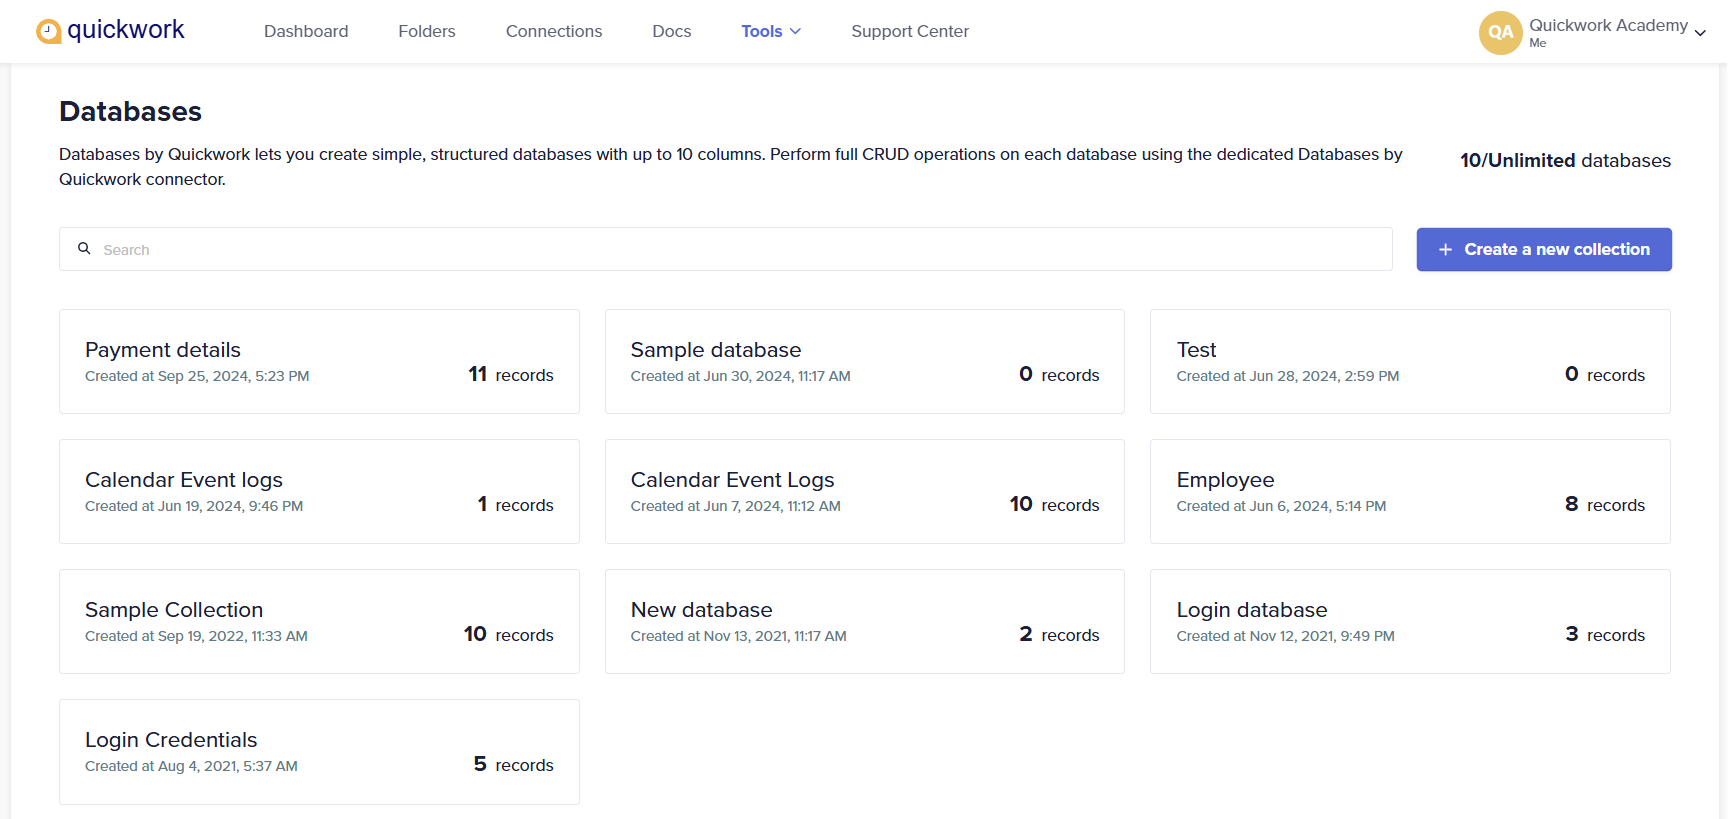Click the plus icon in Create a new collection

click(1445, 250)
